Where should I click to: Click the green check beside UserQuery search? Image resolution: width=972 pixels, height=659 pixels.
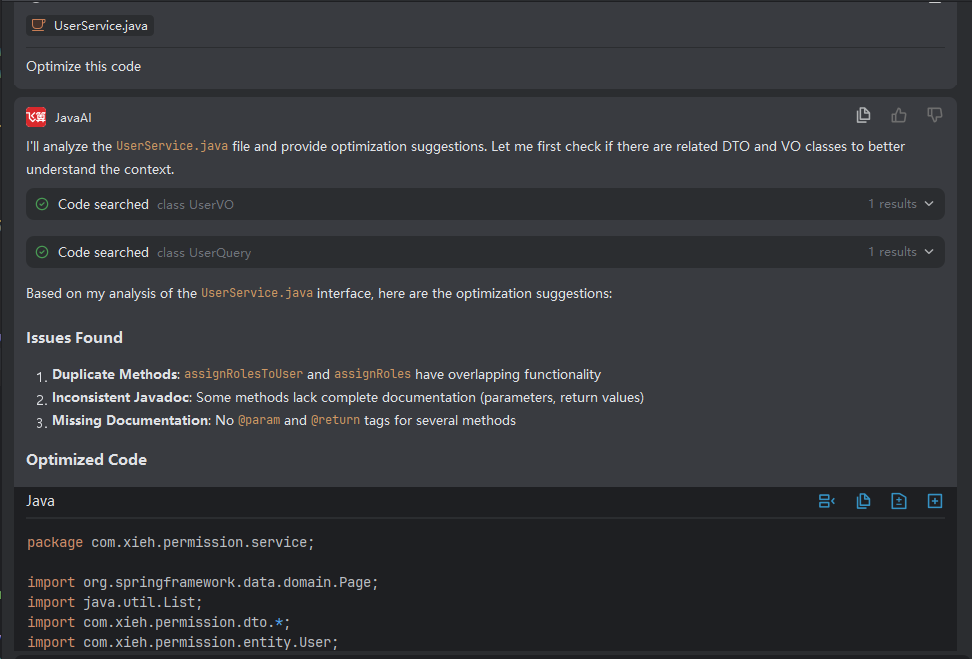[x=42, y=252]
